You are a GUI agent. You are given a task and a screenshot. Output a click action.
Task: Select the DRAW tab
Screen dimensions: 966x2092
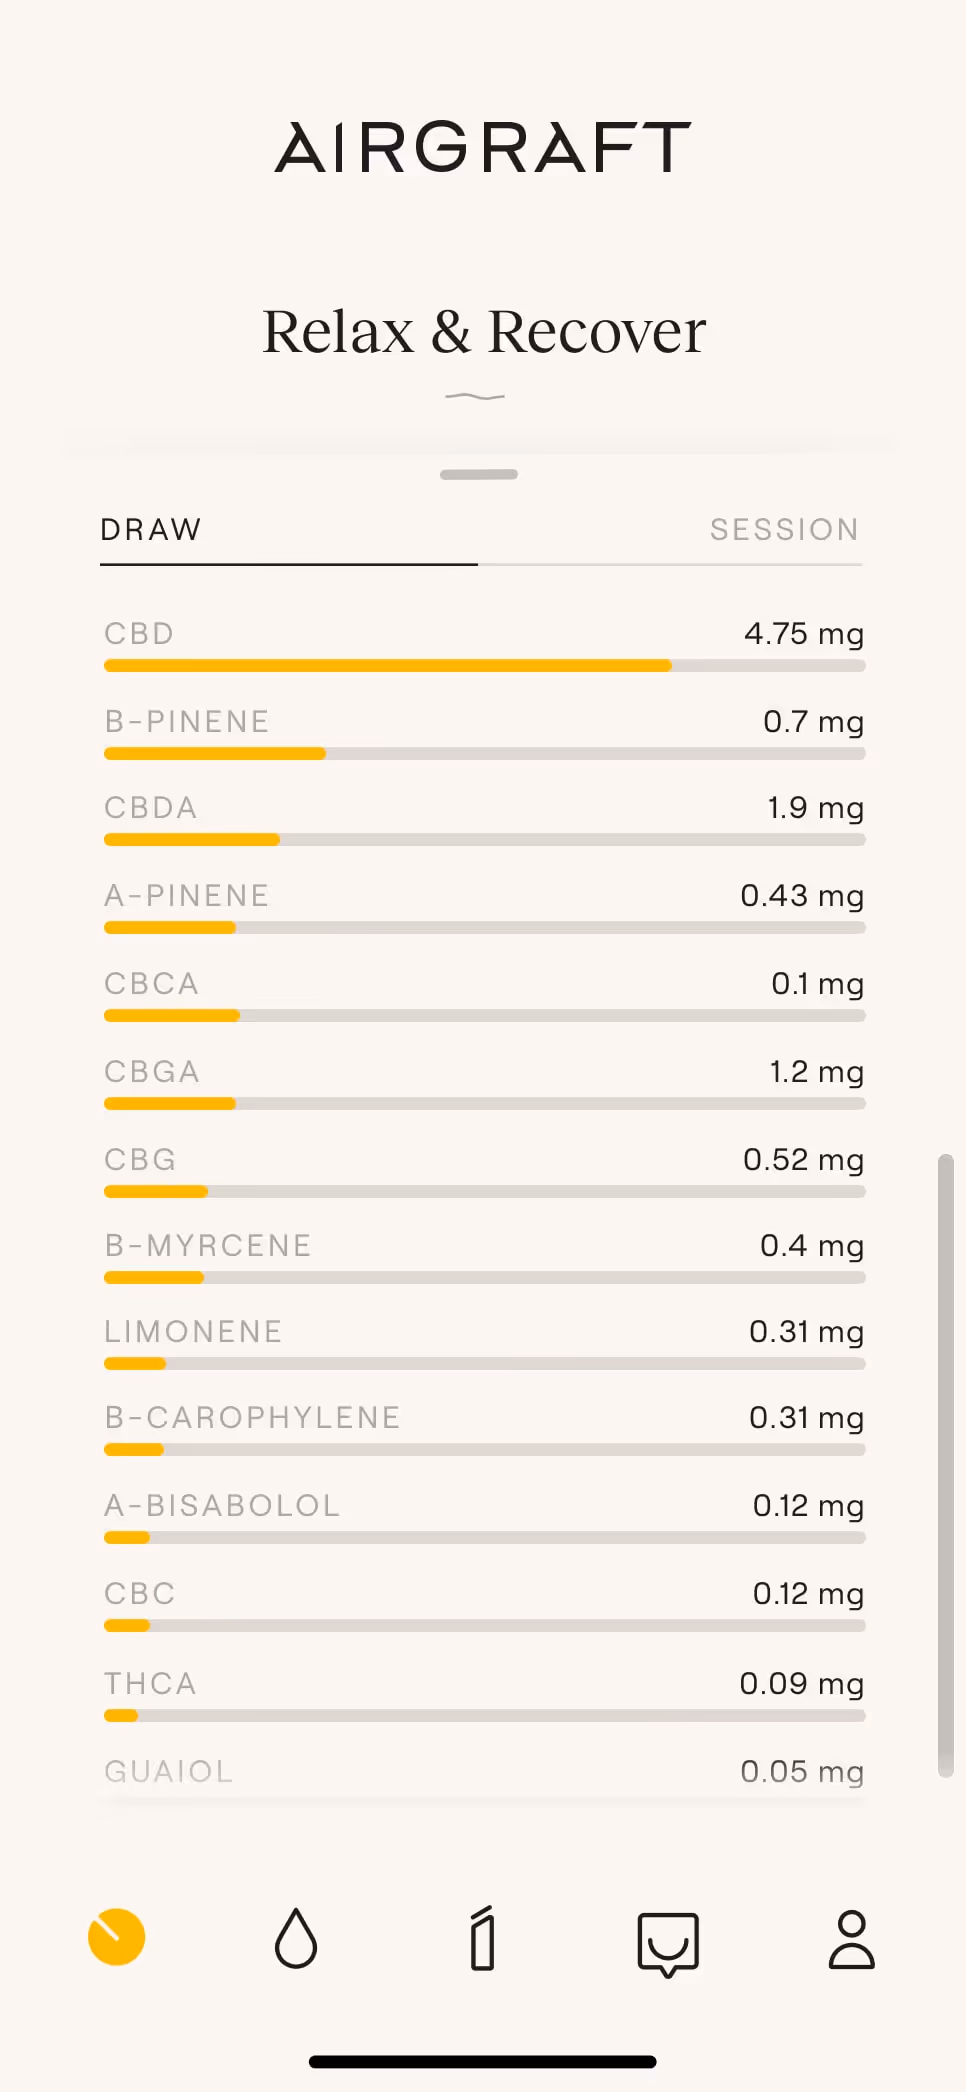(151, 530)
